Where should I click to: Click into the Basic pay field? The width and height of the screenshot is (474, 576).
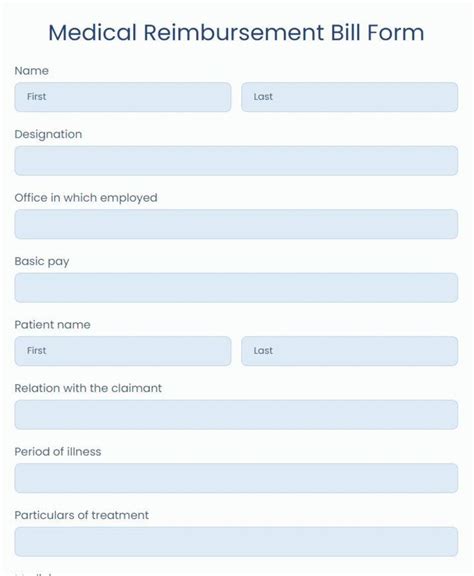click(236, 288)
